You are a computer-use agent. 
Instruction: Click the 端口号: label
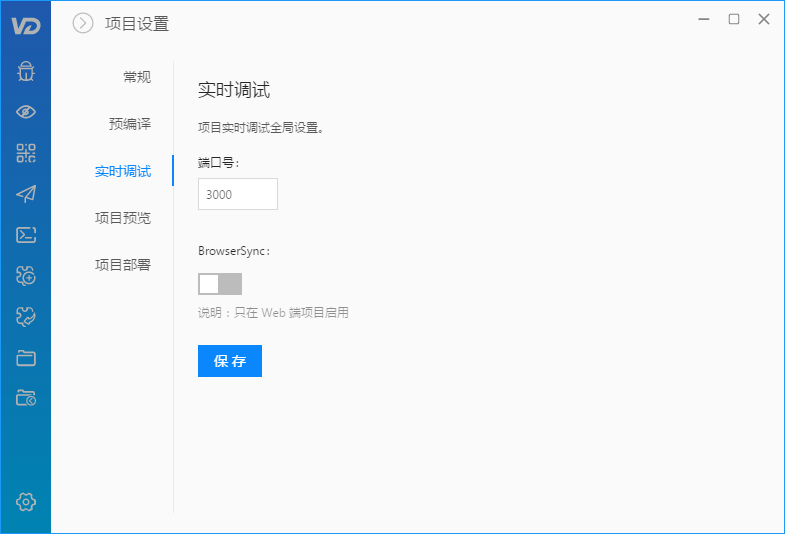coord(219,163)
